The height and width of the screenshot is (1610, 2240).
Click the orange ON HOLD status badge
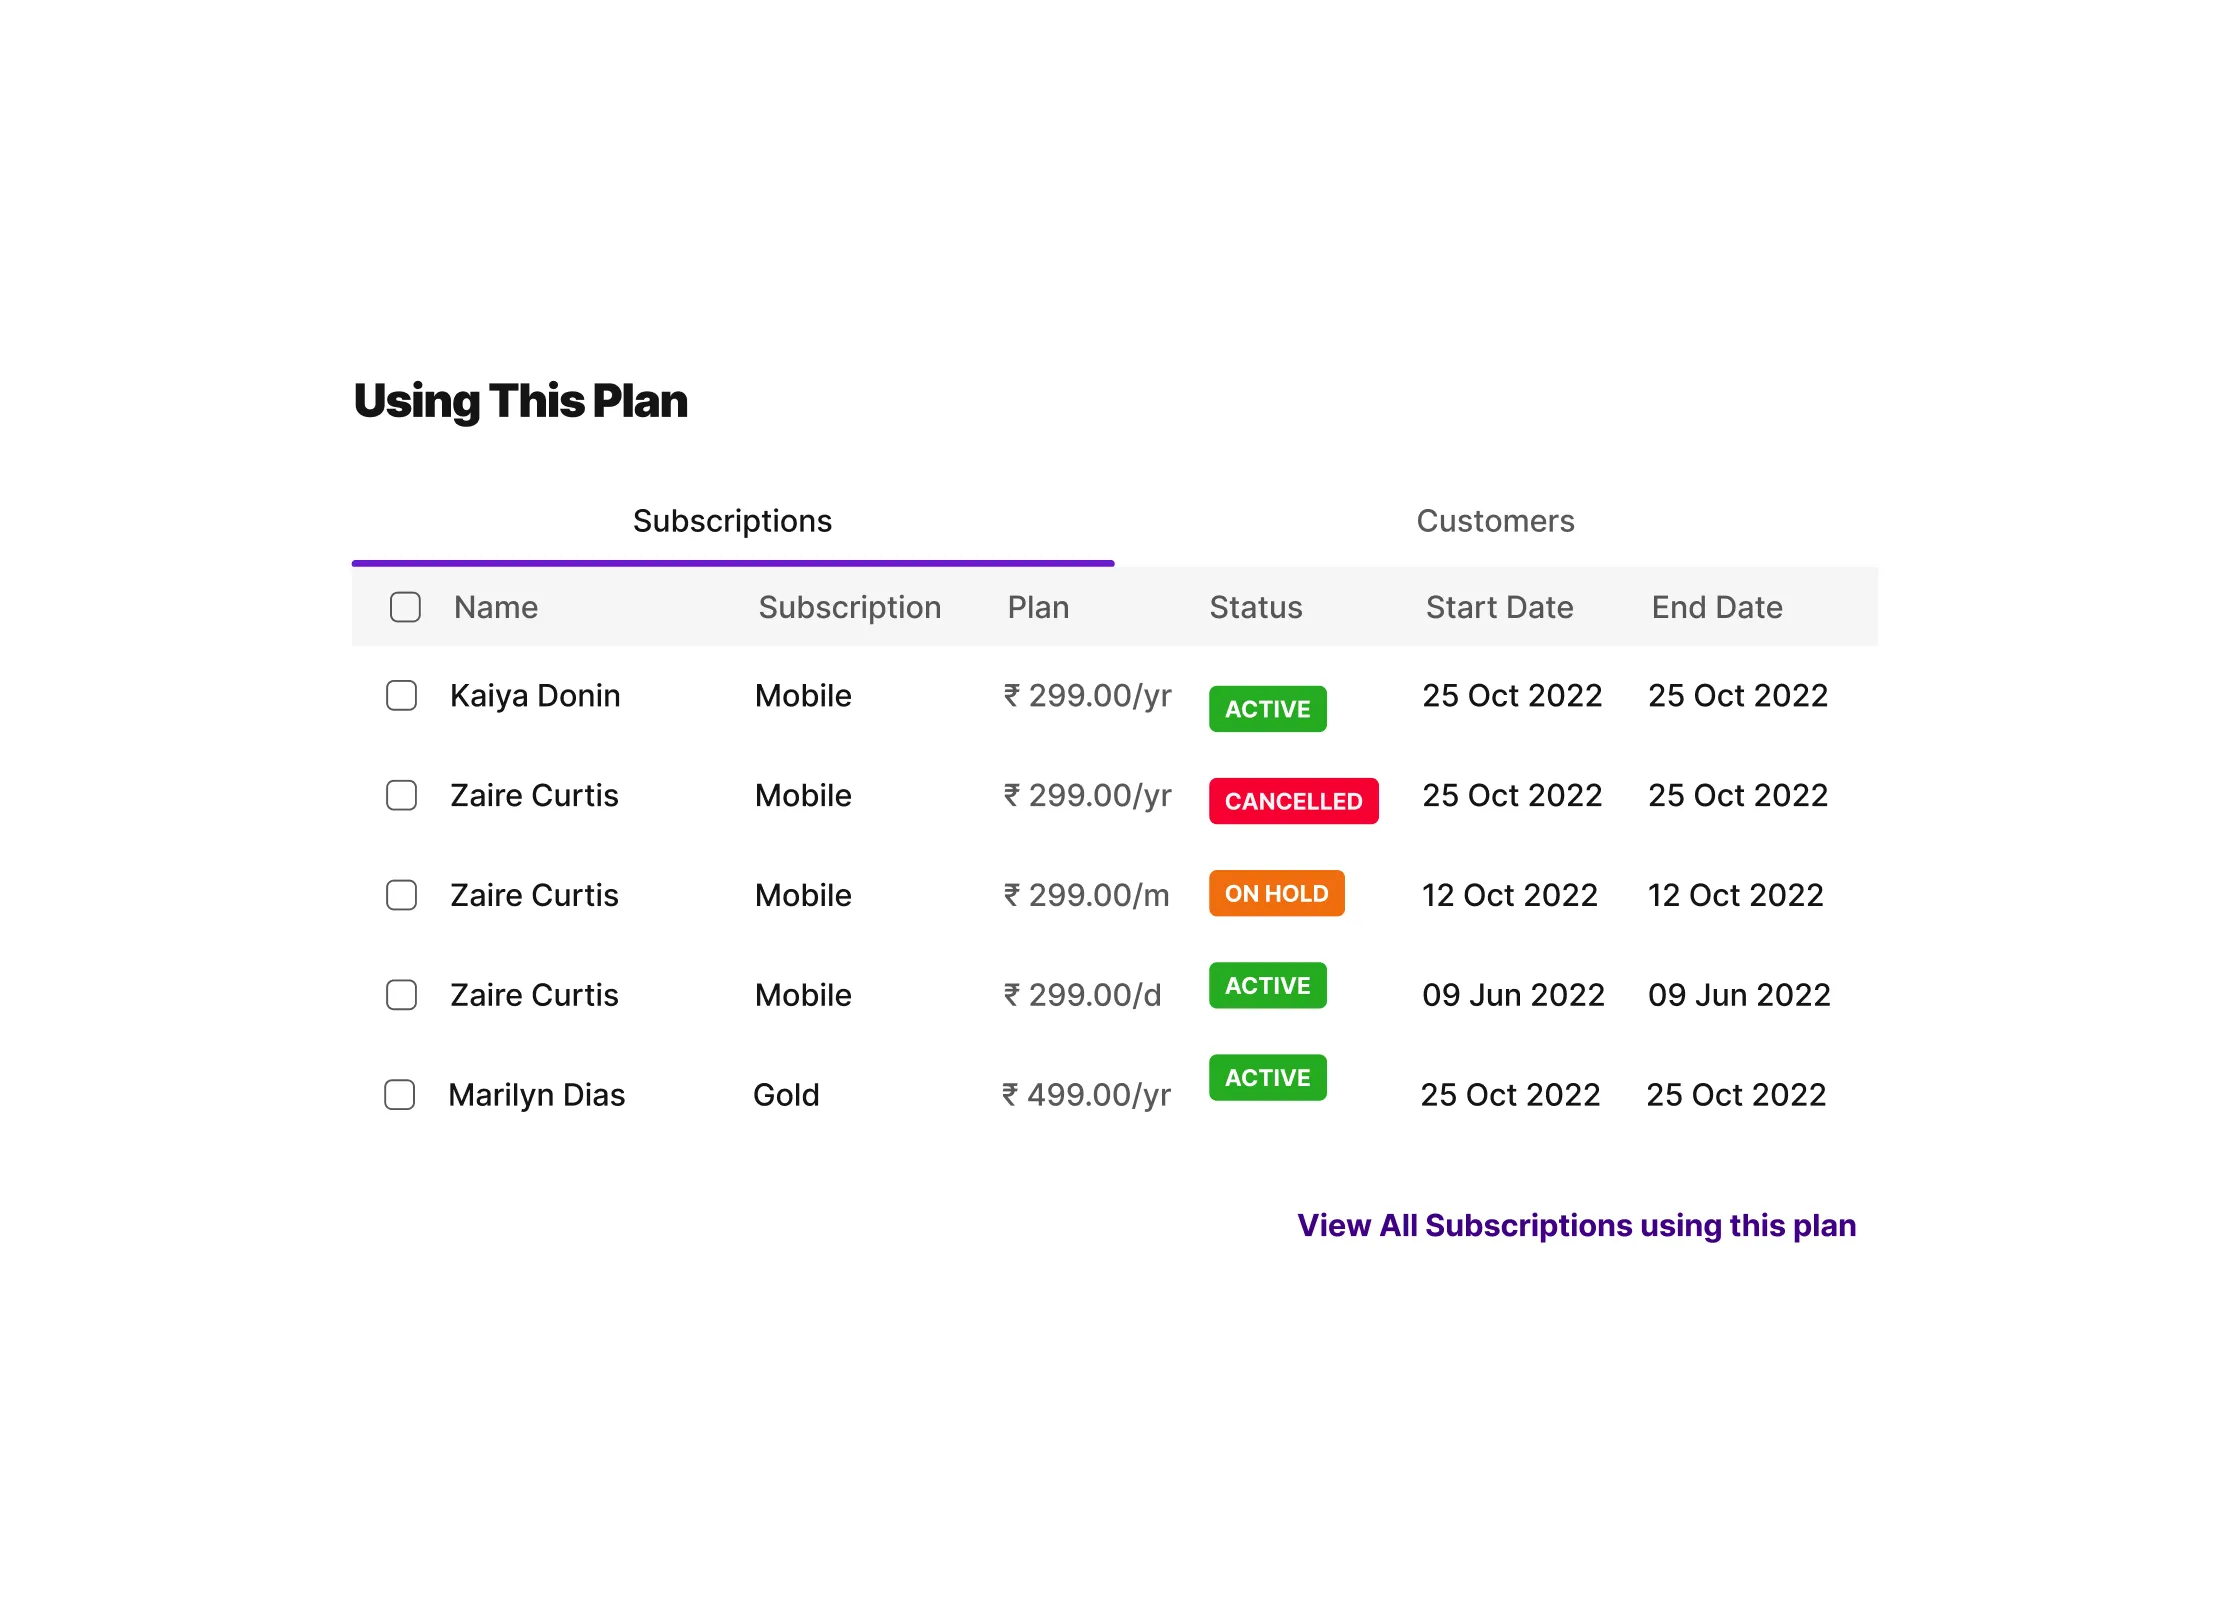1276,893
